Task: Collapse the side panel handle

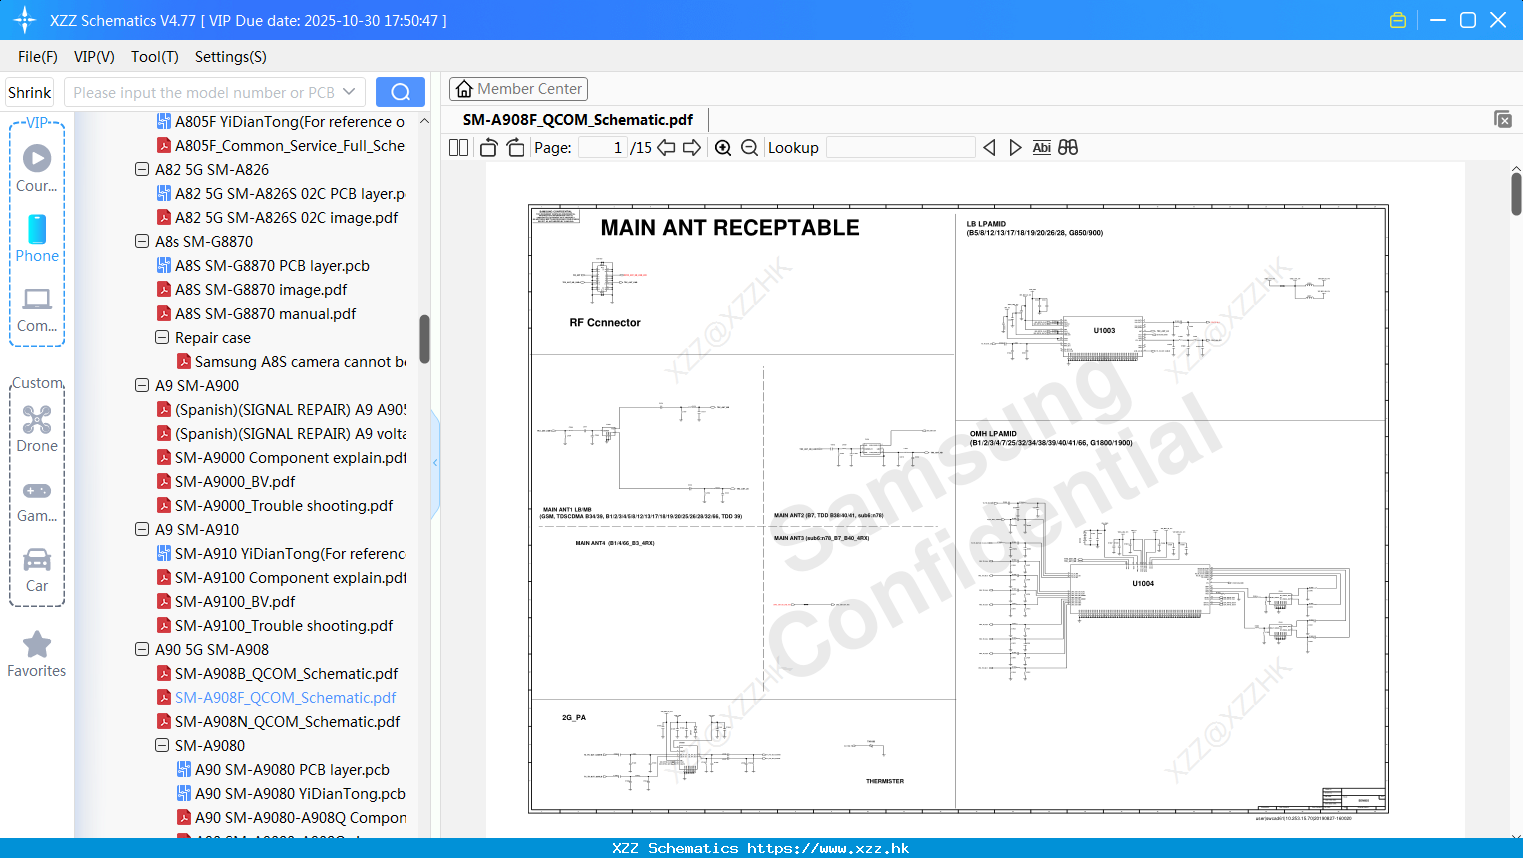Action: (x=435, y=463)
